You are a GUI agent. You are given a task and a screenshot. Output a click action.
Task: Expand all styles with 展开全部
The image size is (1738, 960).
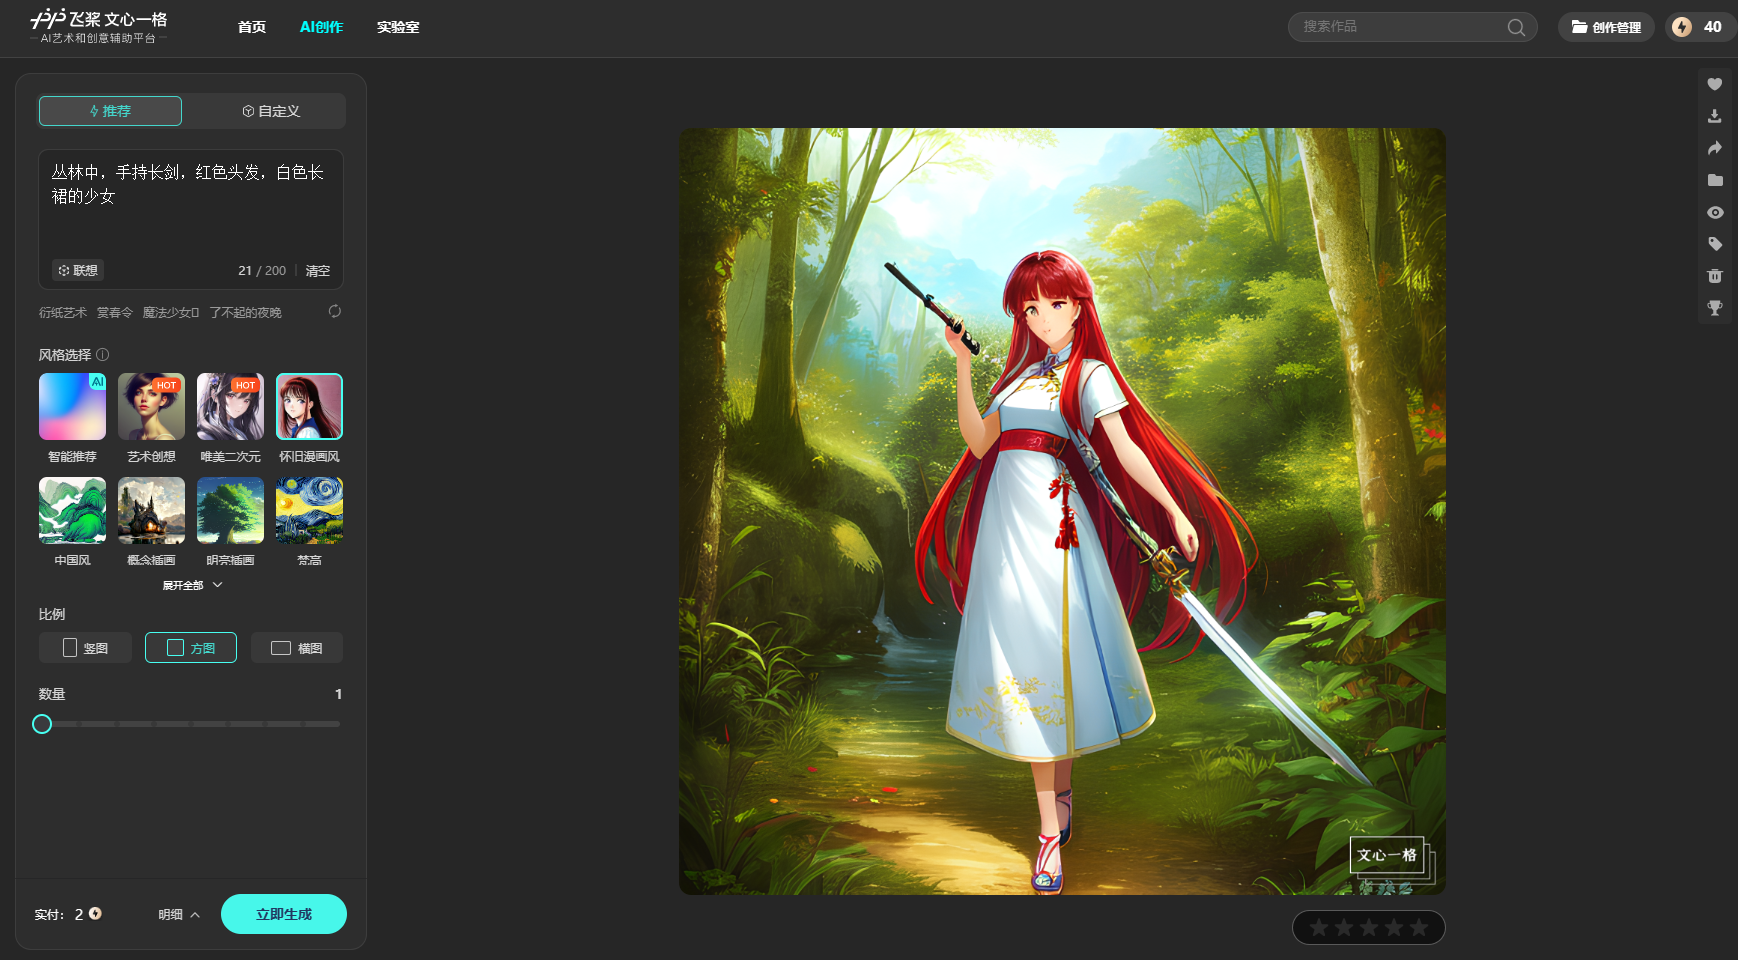192,585
